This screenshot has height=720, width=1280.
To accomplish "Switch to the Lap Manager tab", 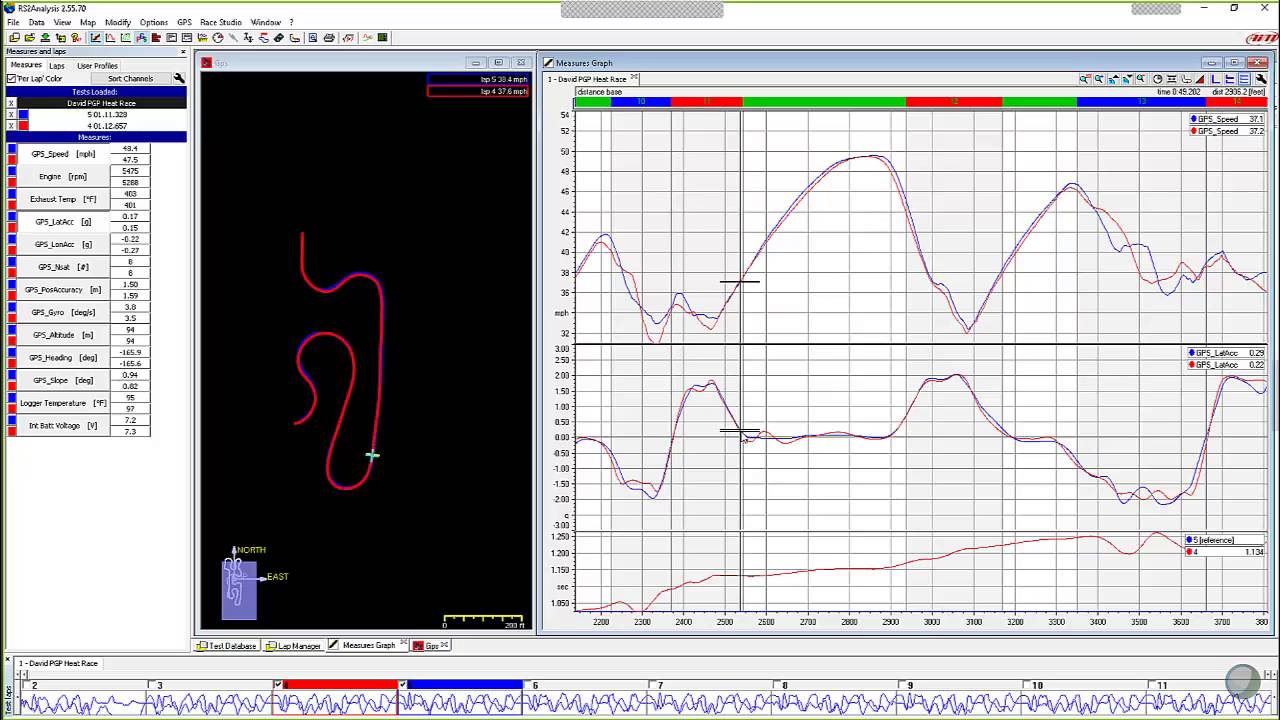I will 293,645.
